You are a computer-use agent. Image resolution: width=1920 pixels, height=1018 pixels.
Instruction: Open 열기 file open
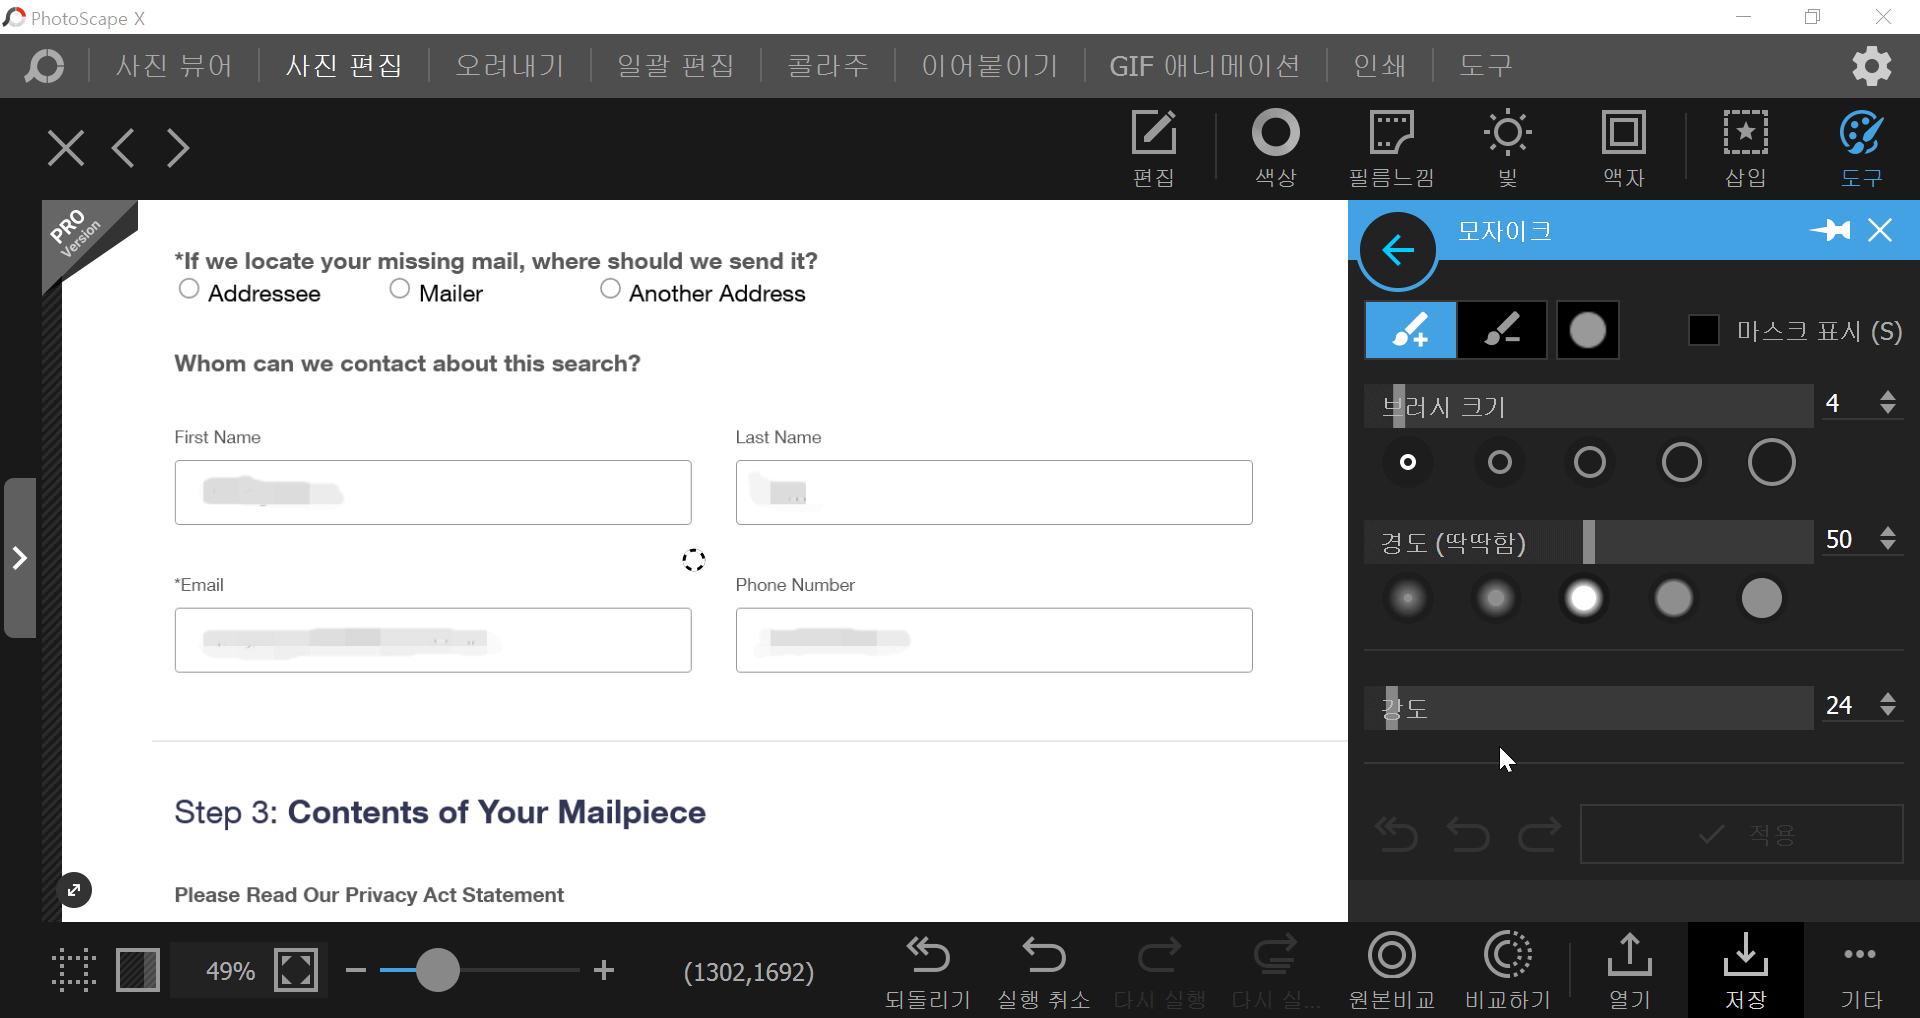click(1629, 970)
